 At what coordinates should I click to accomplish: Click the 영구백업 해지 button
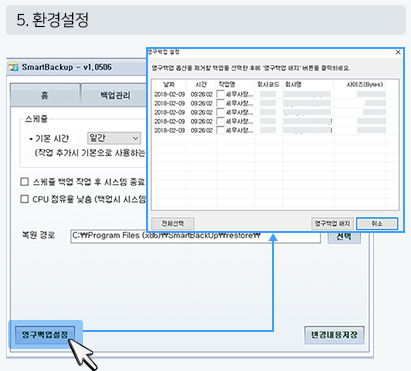[332, 223]
